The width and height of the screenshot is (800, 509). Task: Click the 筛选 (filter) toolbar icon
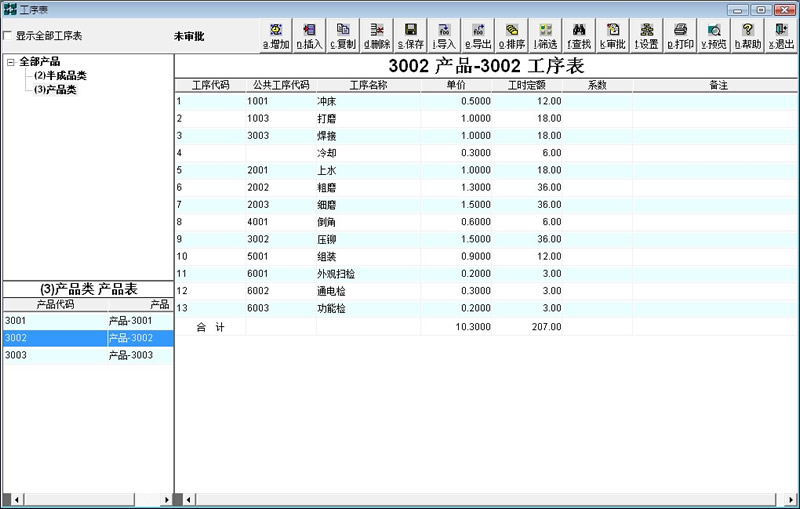[545, 36]
